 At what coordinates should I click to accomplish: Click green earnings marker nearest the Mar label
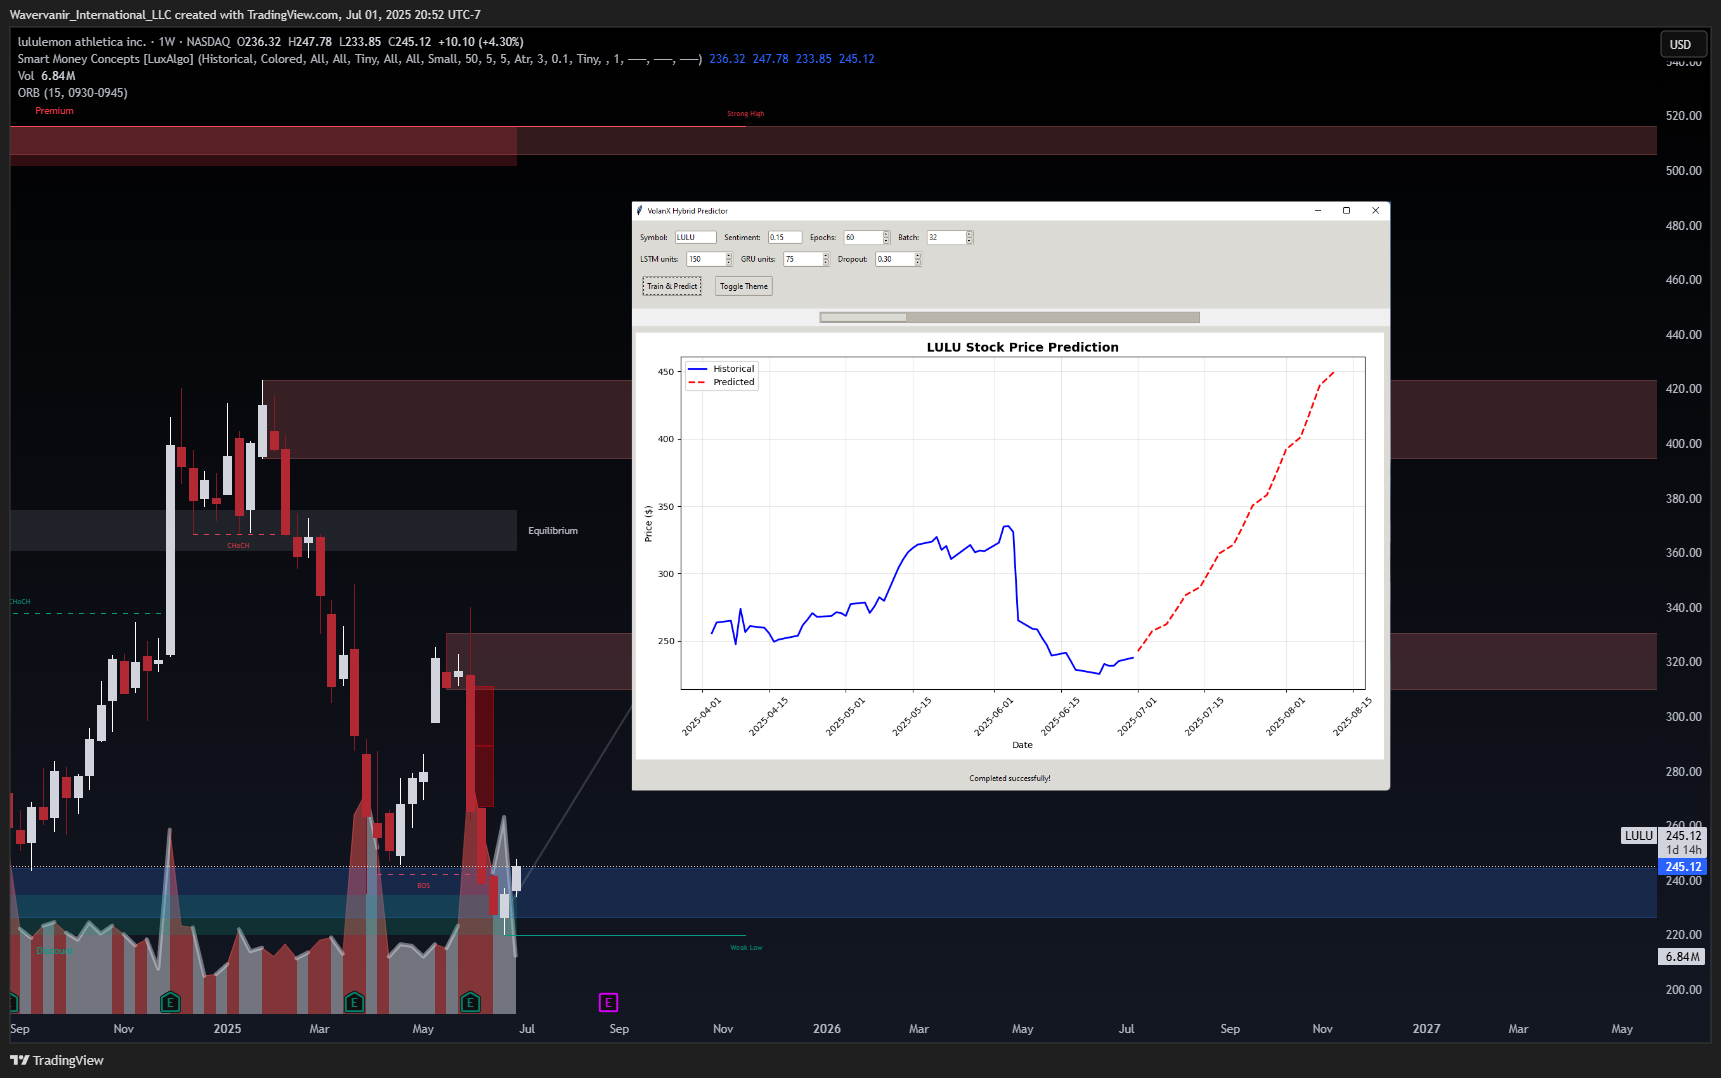[354, 1002]
